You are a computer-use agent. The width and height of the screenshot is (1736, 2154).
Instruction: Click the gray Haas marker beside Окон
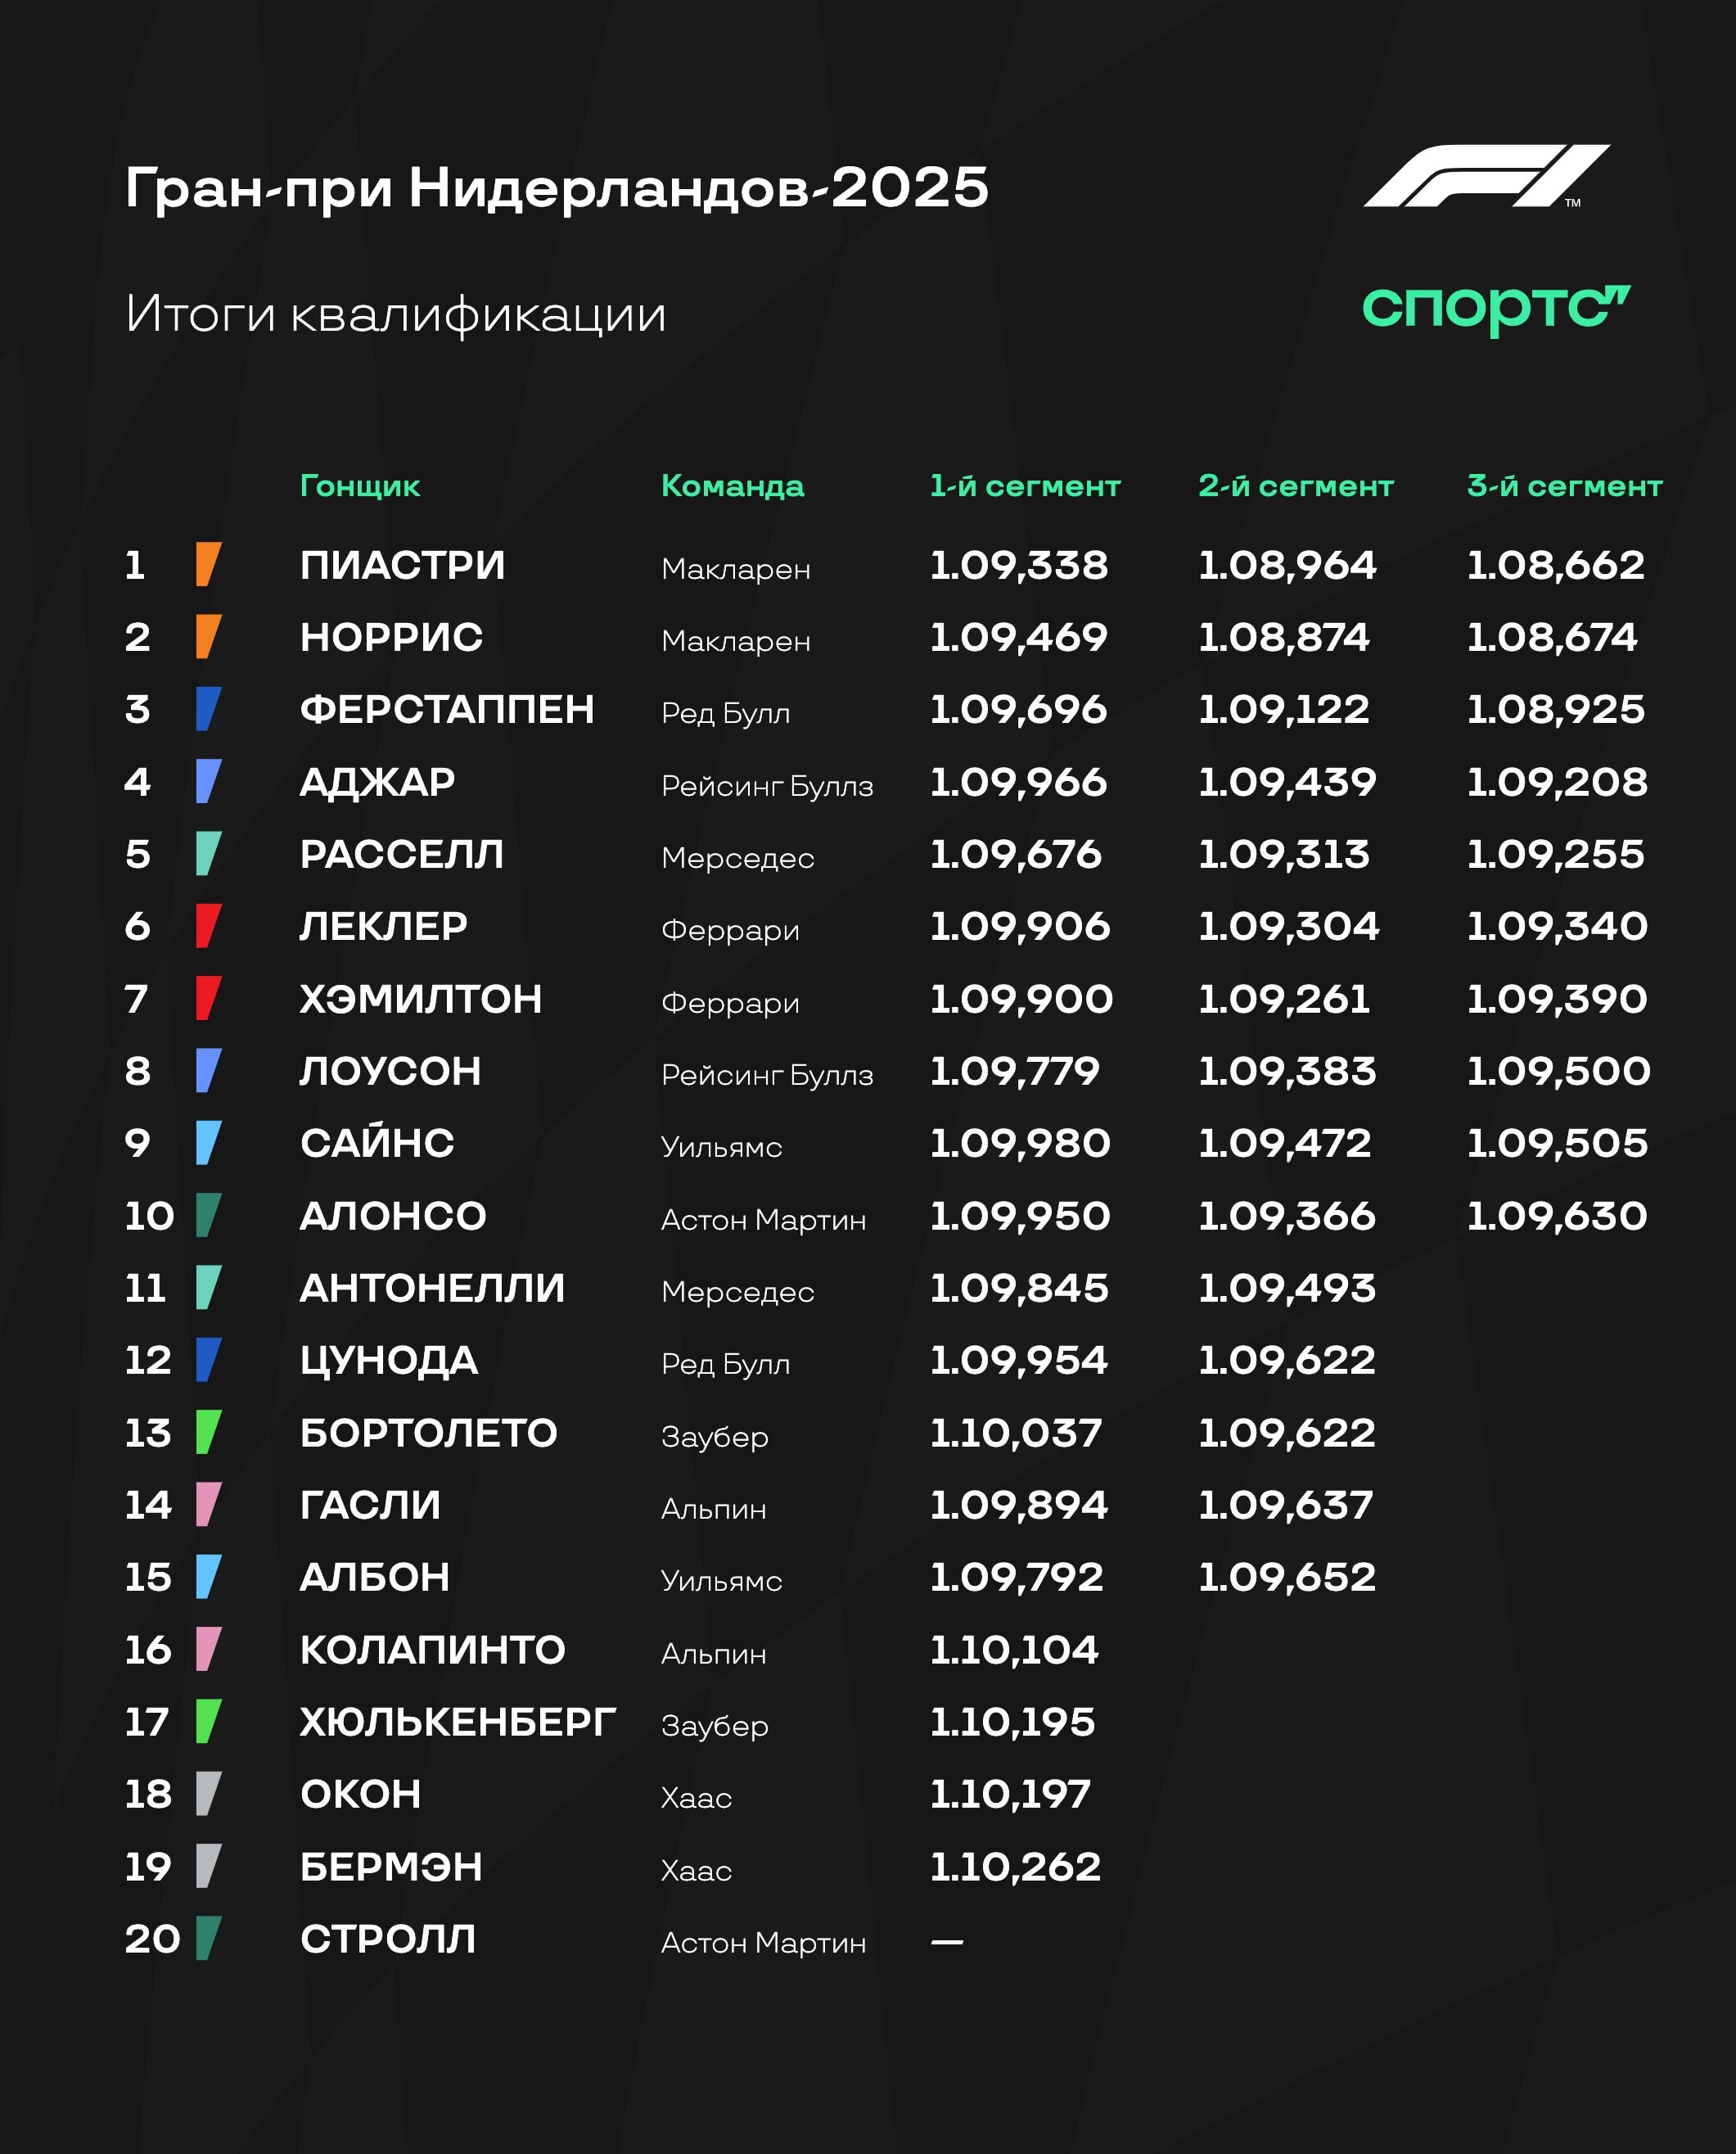[208, 1794]
